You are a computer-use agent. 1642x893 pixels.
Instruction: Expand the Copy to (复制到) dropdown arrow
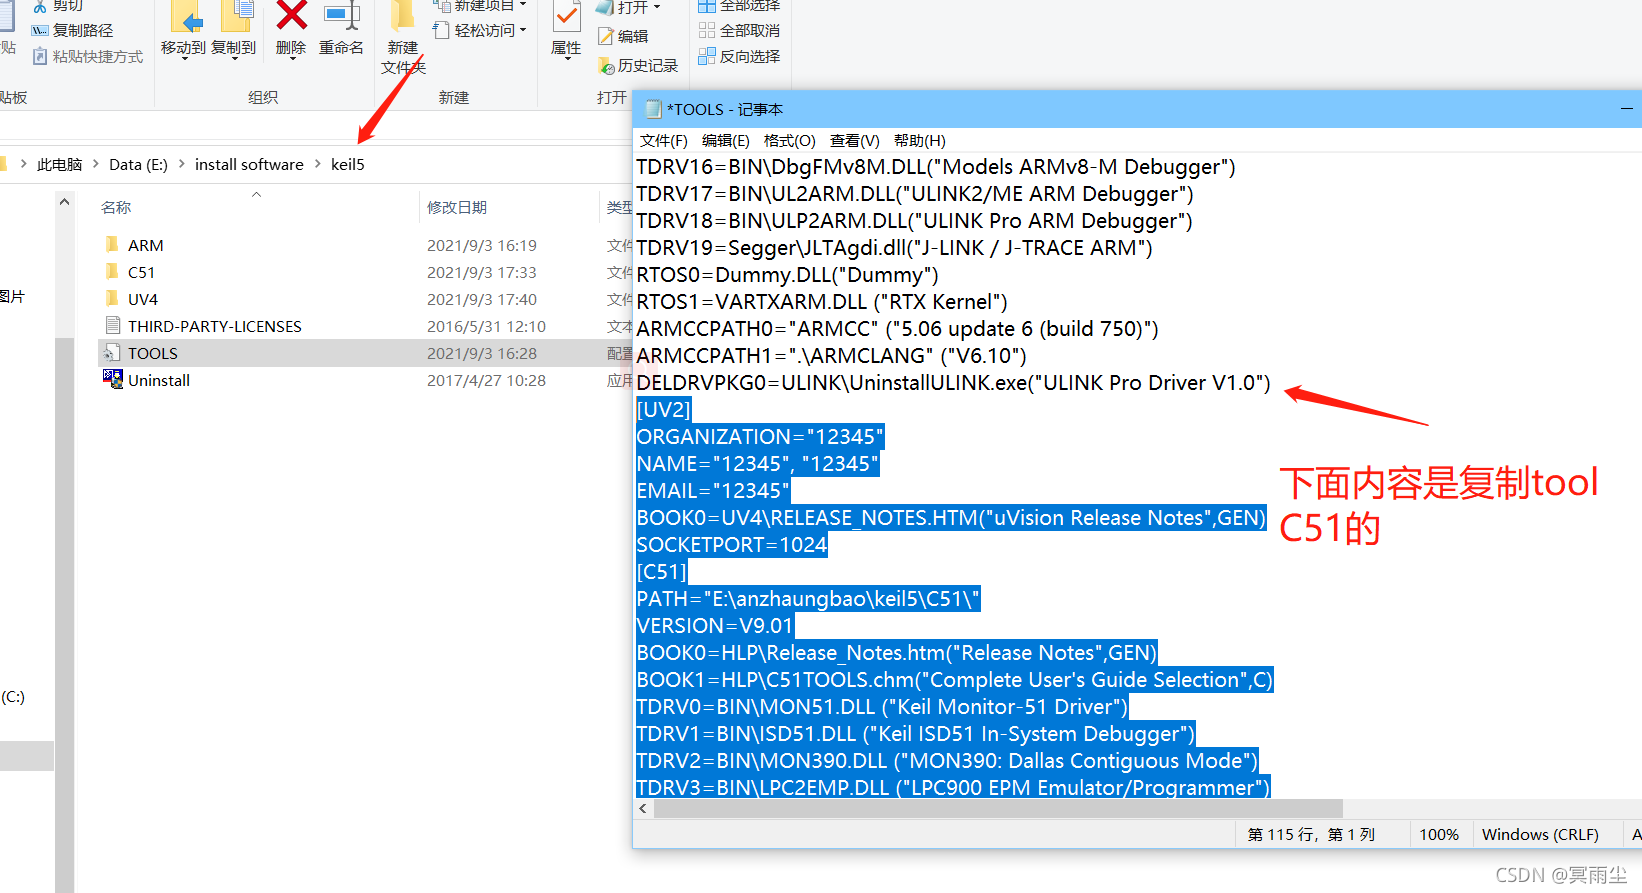pyautogui.click(x=234, y=60)
